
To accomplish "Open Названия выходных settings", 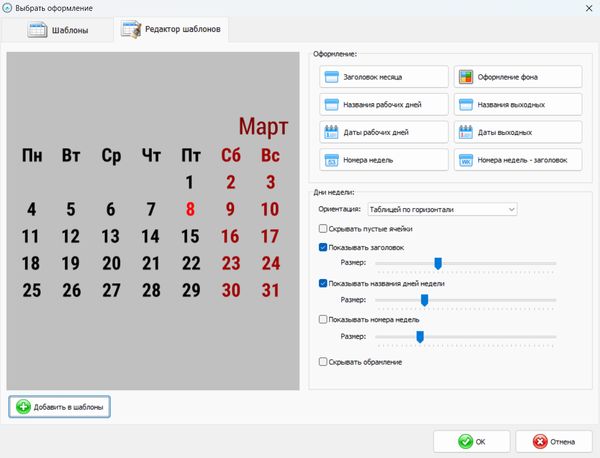I will click(x=517, y=104).
